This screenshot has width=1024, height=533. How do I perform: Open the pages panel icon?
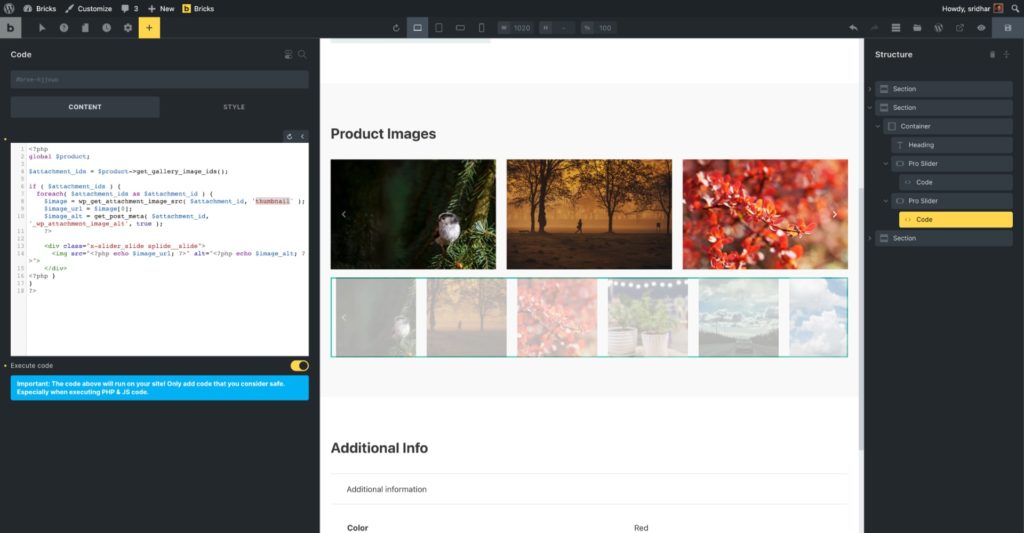pyautogui.click(x=85, y=27)
